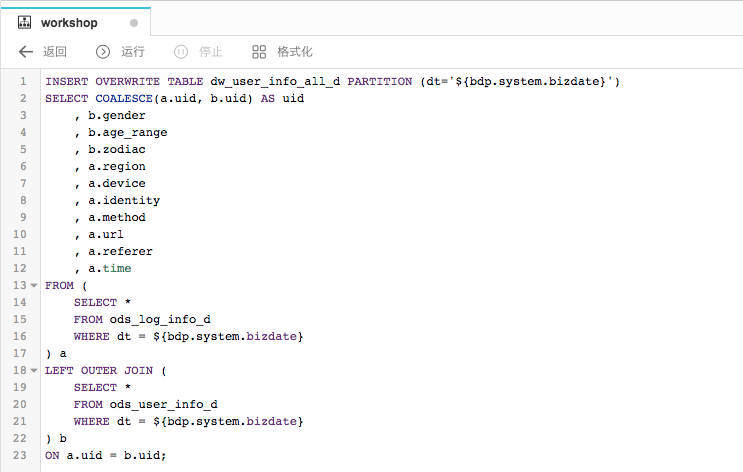Click the text 'a.device'

tap(117, 183)
